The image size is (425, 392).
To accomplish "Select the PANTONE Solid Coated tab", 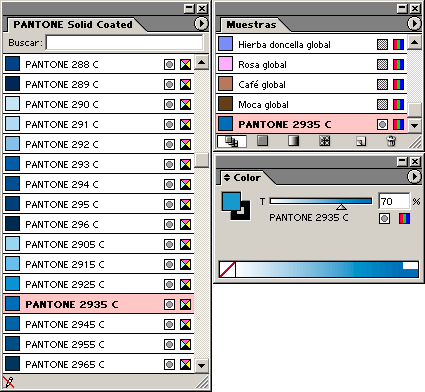I will [73, 25].
